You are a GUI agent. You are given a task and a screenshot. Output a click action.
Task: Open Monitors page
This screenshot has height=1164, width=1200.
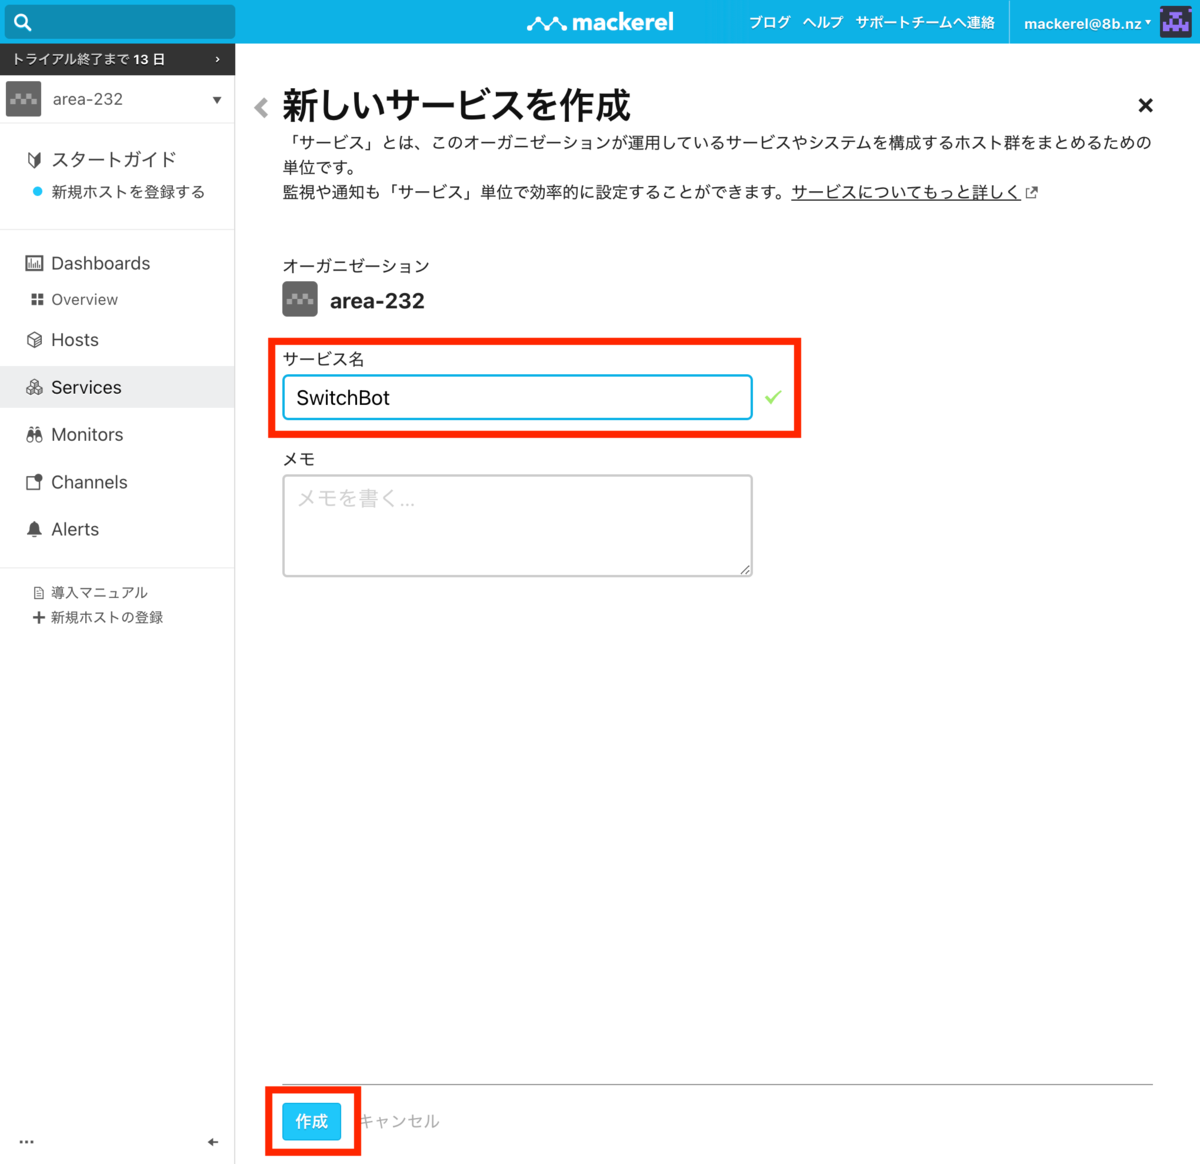point(87,434)
